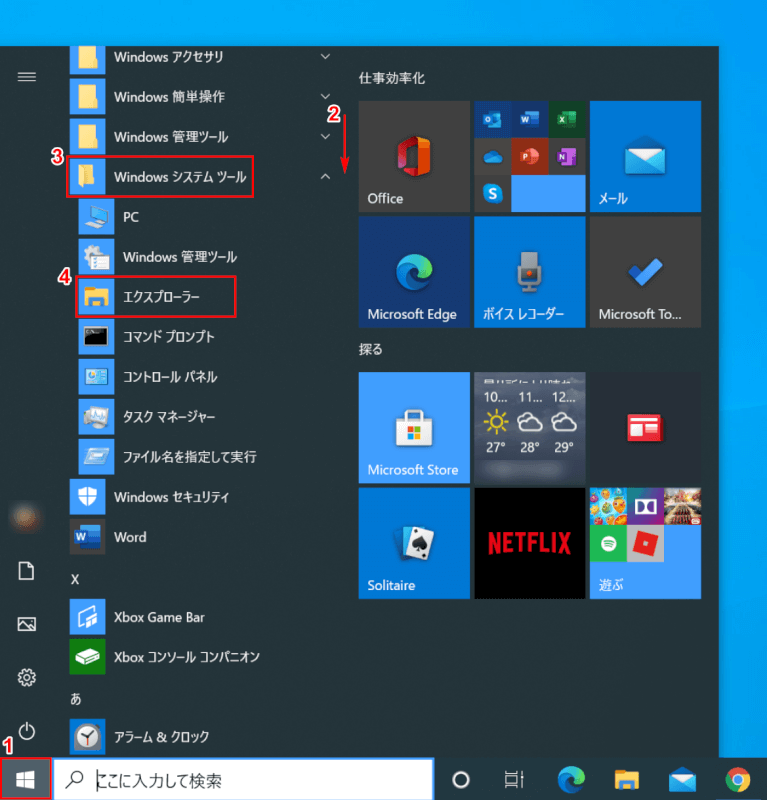The image size is (767, 800).
Task: Open the Power options button
Action: [27, 732]
